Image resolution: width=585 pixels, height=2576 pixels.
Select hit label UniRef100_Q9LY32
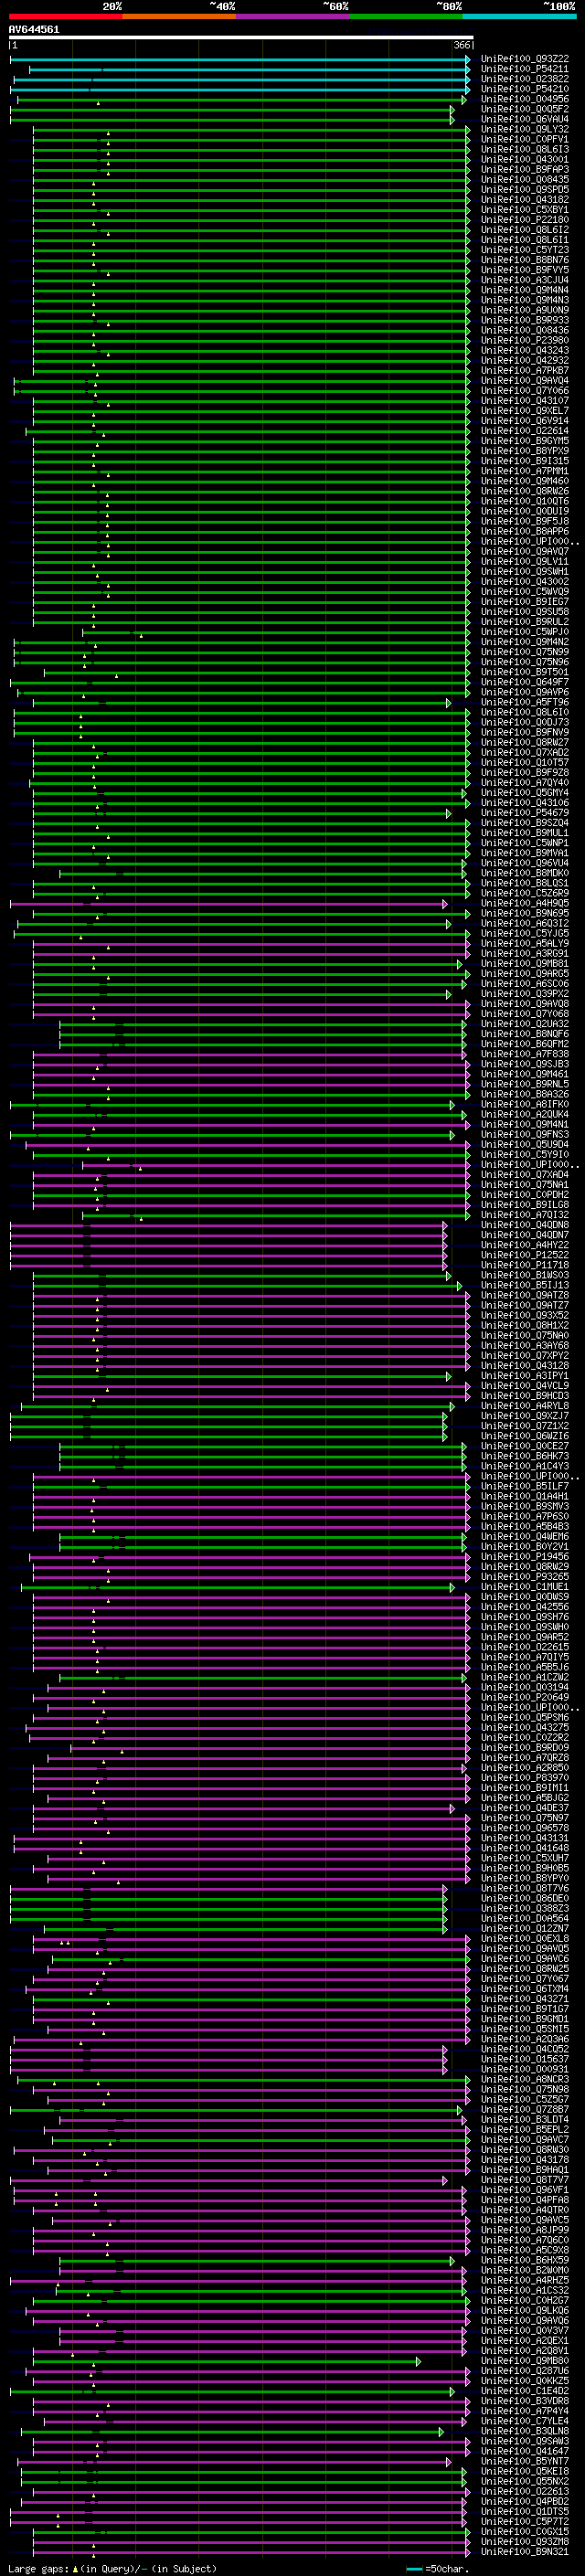[525, 129]
